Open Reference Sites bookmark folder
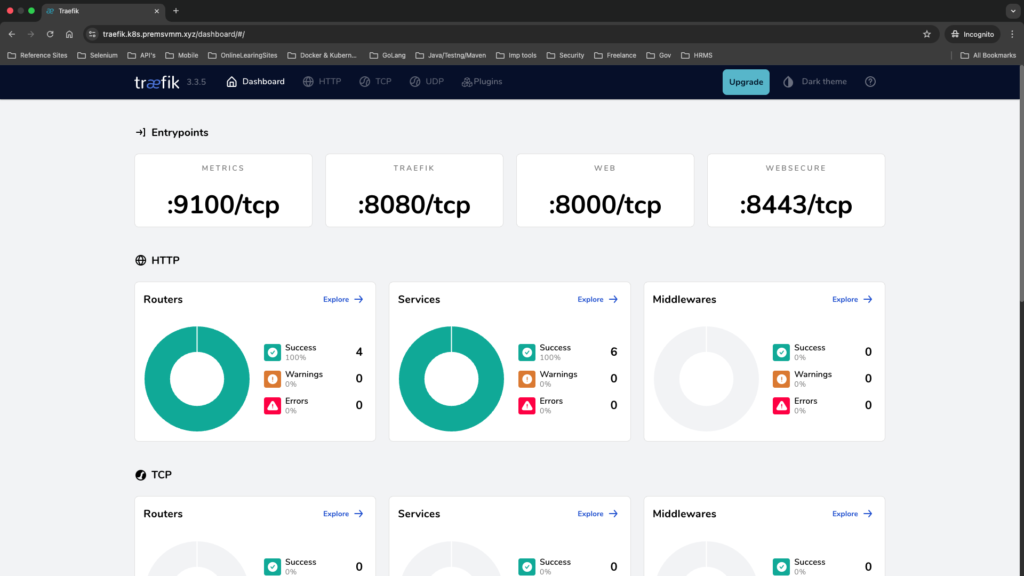The width and height of the screenshot is (1024, 576). (x=37, y=56)
